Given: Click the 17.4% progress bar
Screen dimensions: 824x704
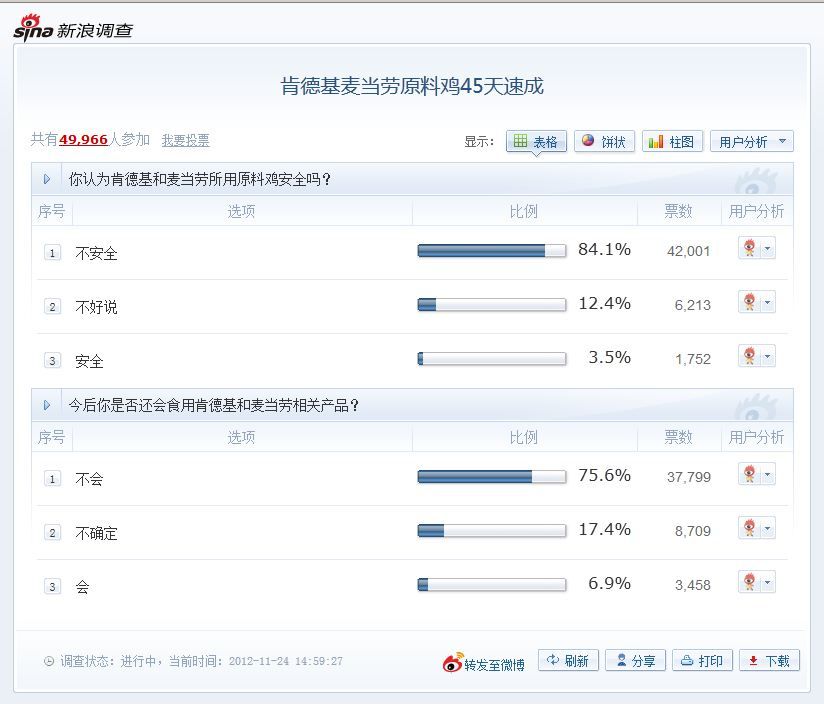Looking at the screenshot, I should [492, 531].
